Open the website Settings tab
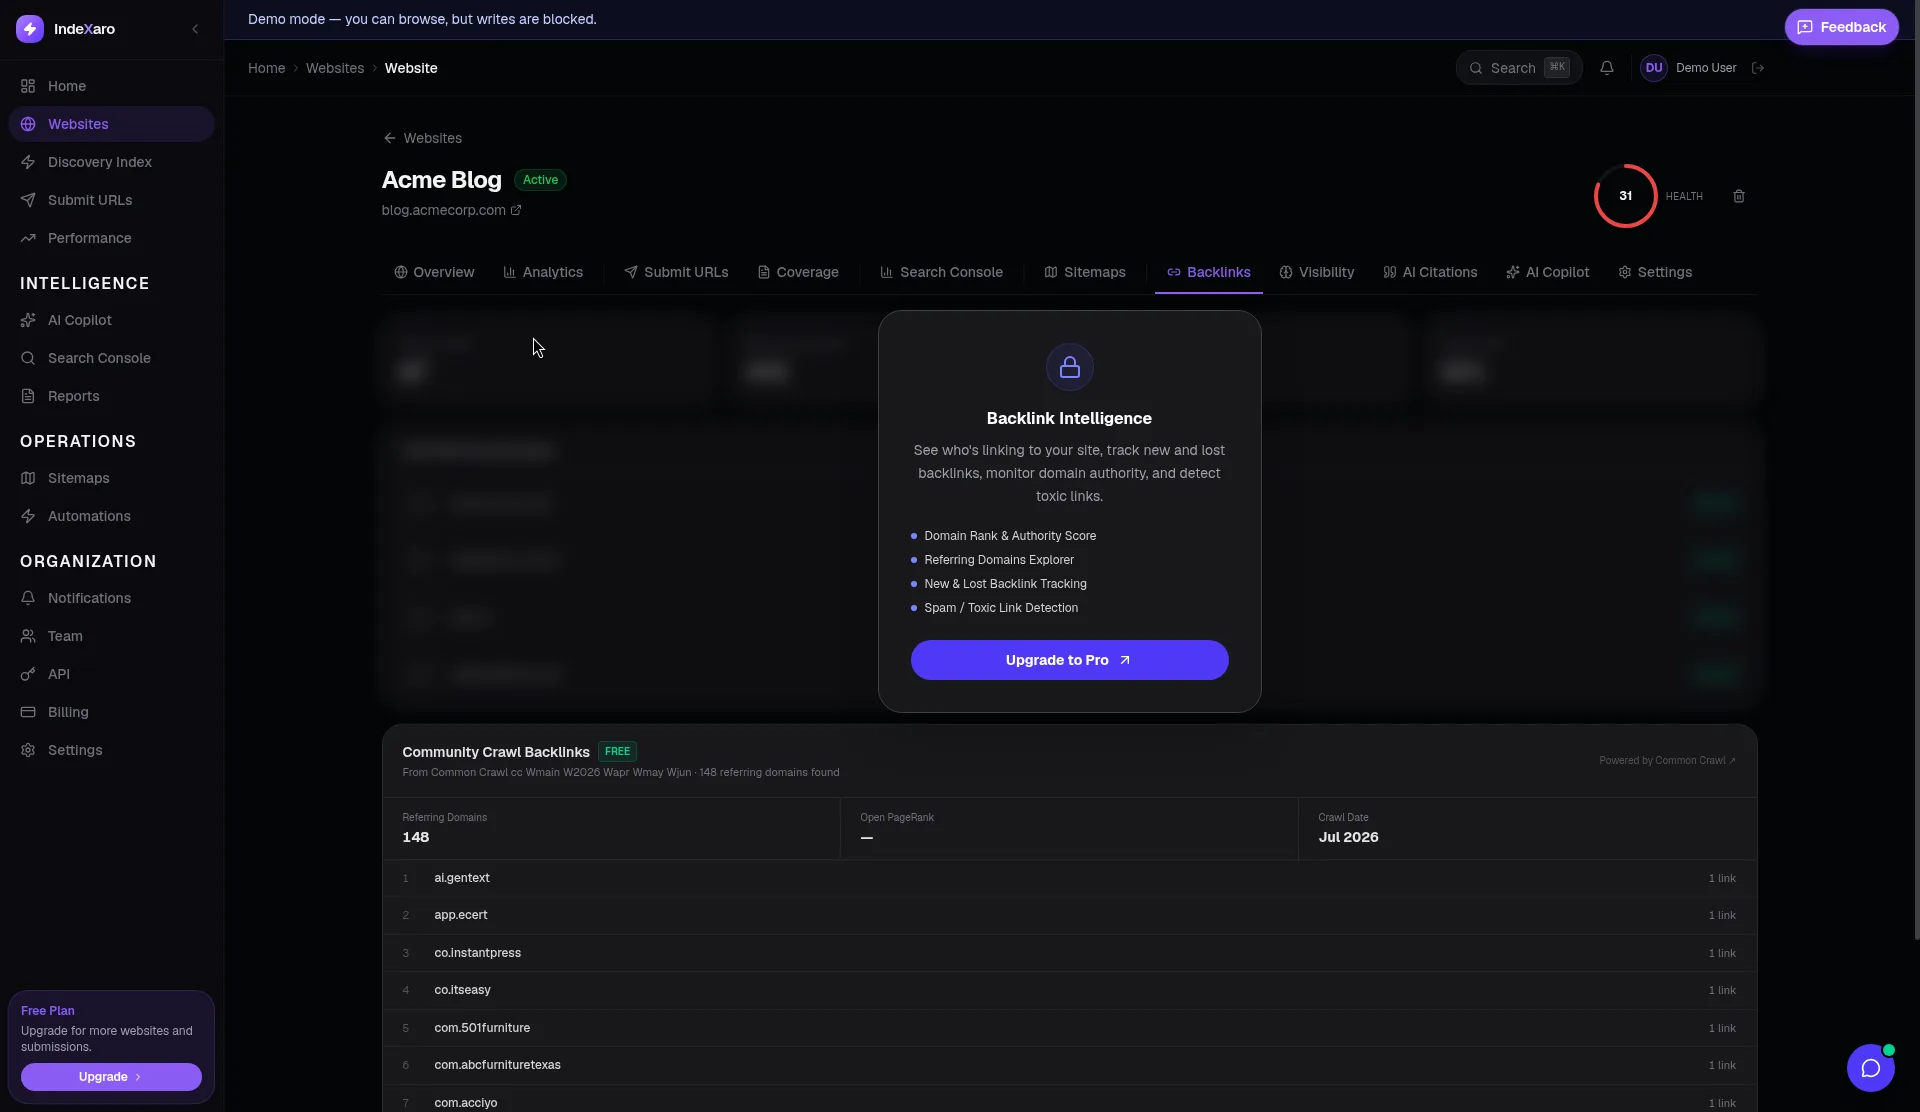The image size is (1920, 1112). pyautogui.click(x=1655, y=272)
